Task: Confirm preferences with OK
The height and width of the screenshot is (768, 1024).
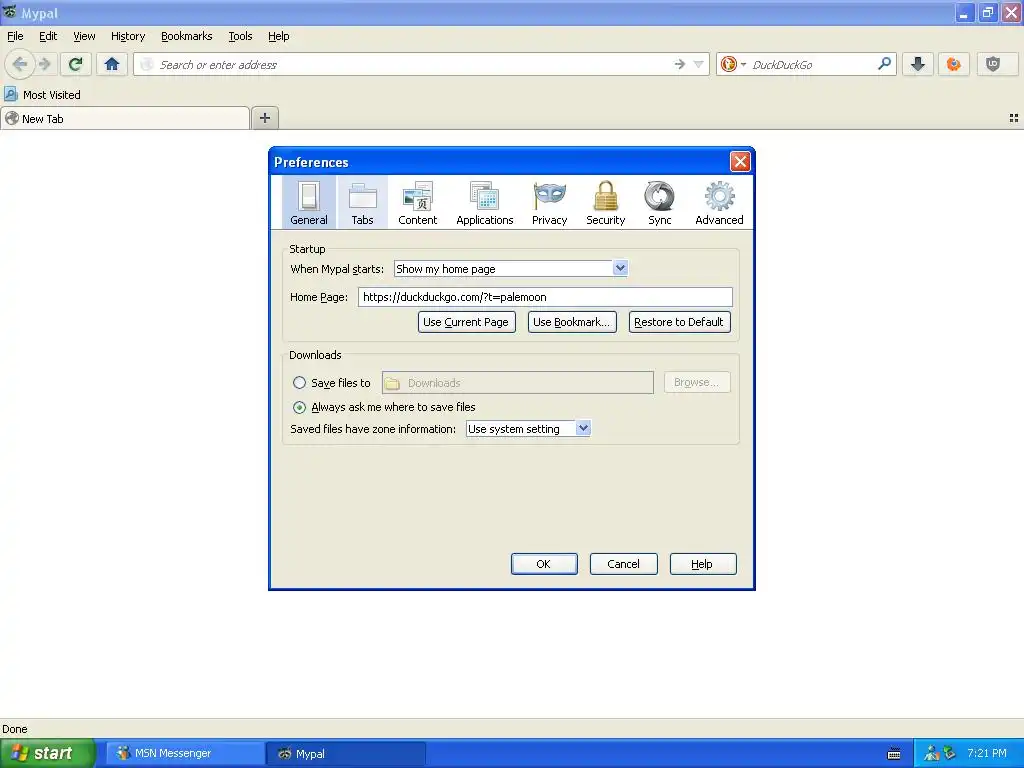Action: 544,564
